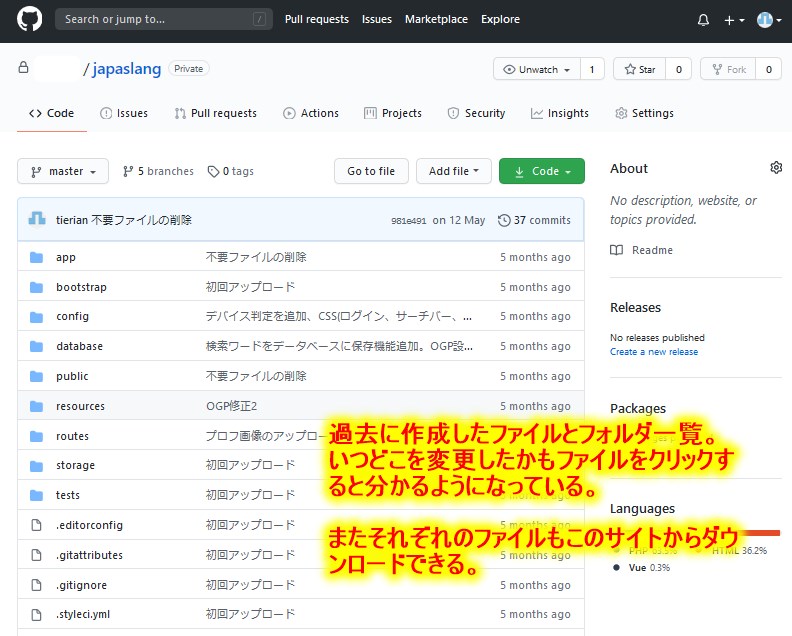Switch to the Issues tab
The width and height of the screenshot is (792, 636).
(x=123, y=113)
